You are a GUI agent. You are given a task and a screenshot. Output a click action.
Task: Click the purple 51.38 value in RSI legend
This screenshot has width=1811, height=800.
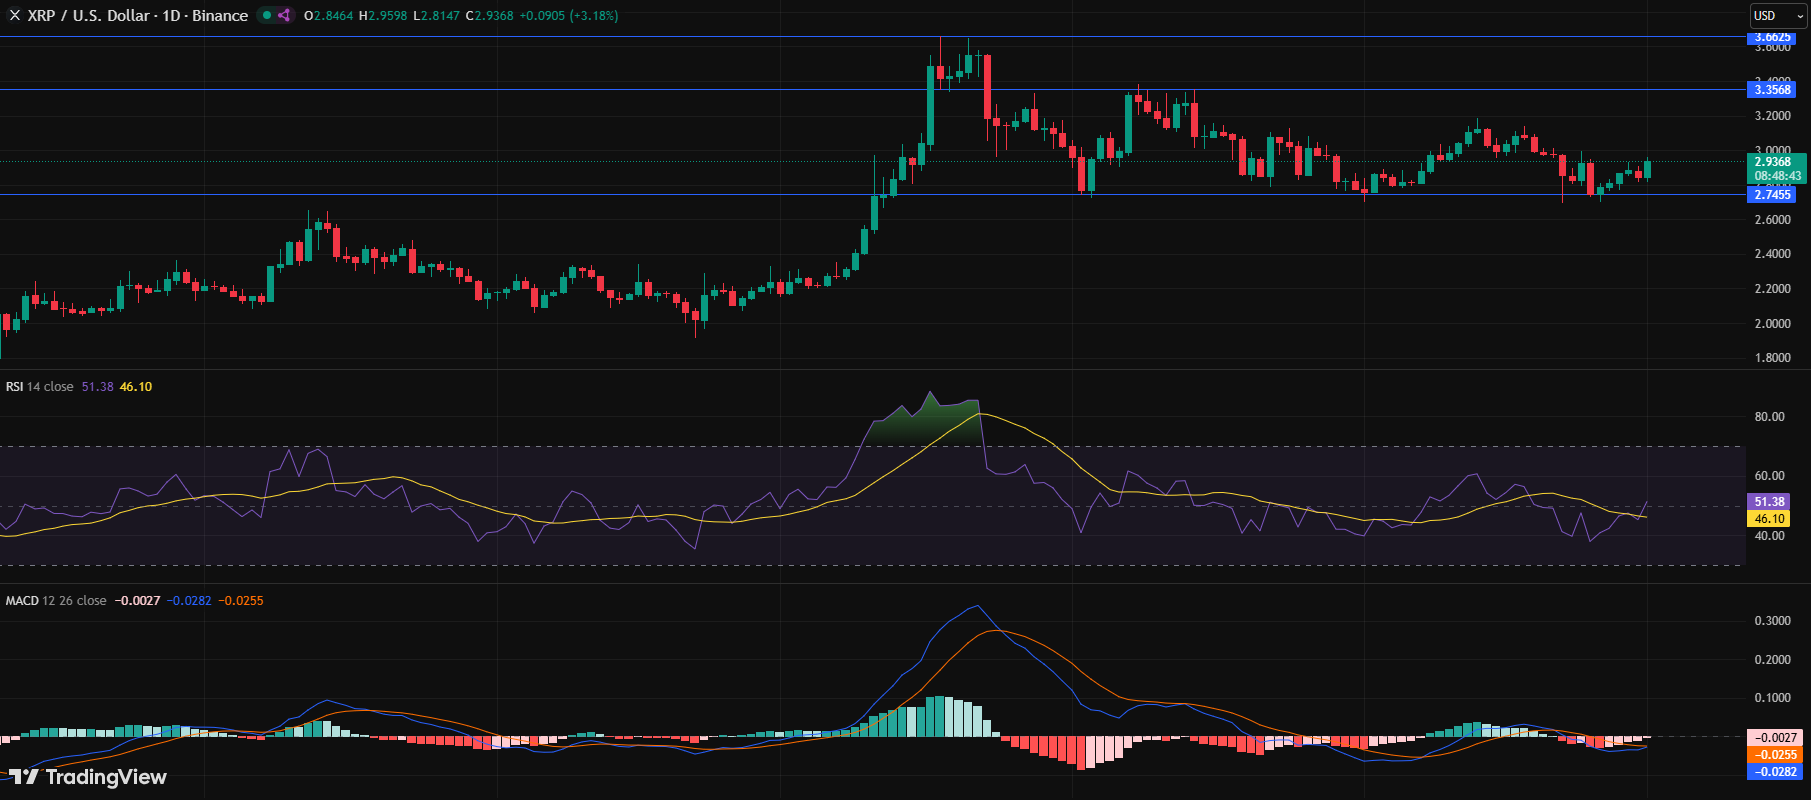point(97,387)
